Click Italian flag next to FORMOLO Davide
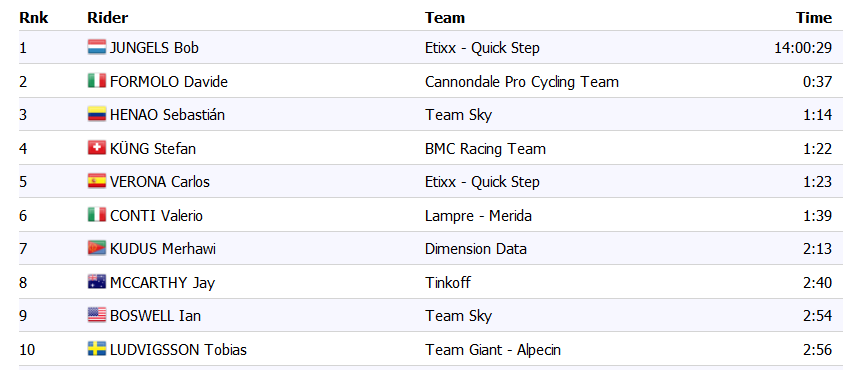This screenshot has height=370, width=843. coord(97,81)
